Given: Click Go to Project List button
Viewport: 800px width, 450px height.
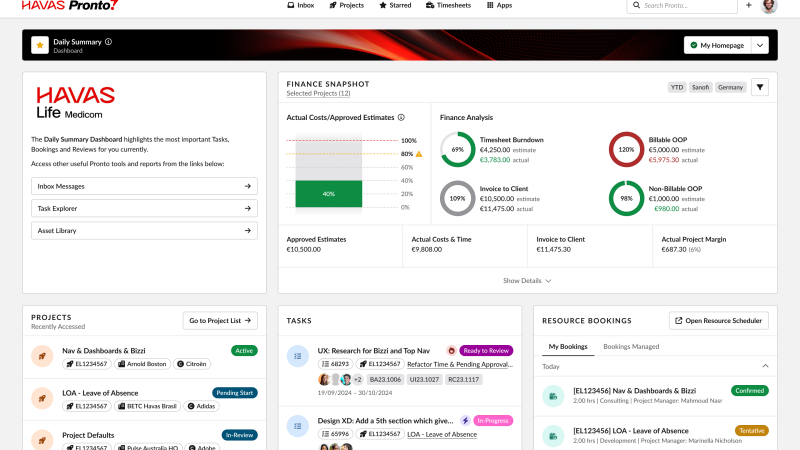Looking at the screenshot, I should pyautogui.click(x=220, y=320).
